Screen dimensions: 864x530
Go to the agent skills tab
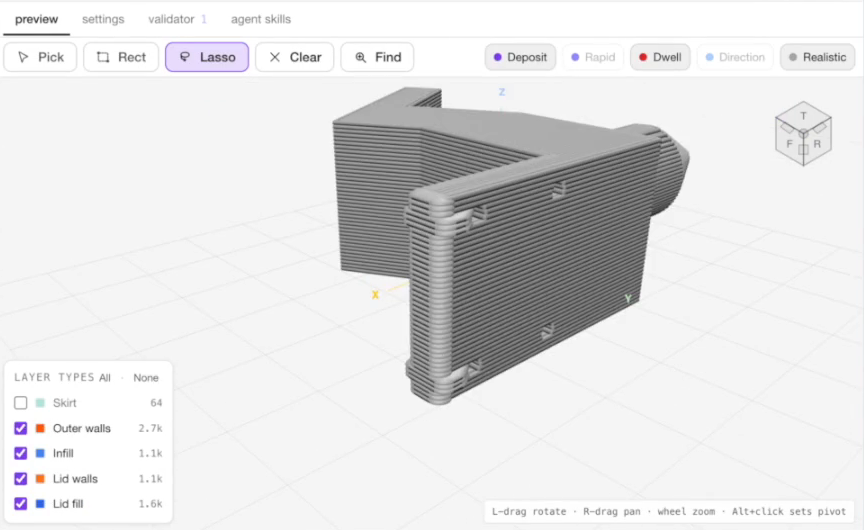[261, 19]
